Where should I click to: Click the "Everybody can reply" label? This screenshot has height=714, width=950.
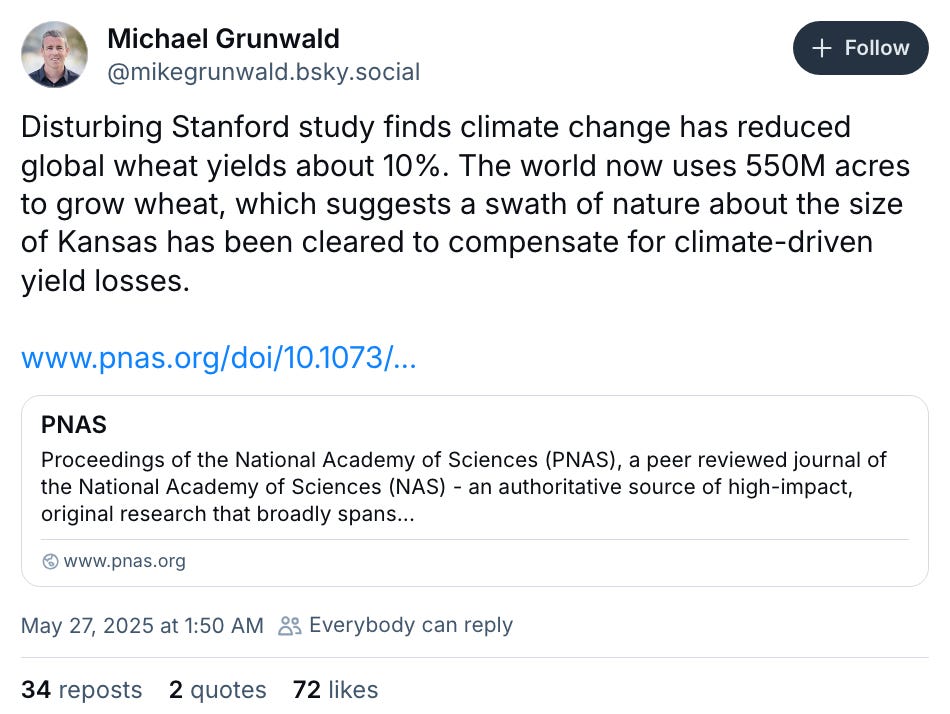[x=410, y=626]
